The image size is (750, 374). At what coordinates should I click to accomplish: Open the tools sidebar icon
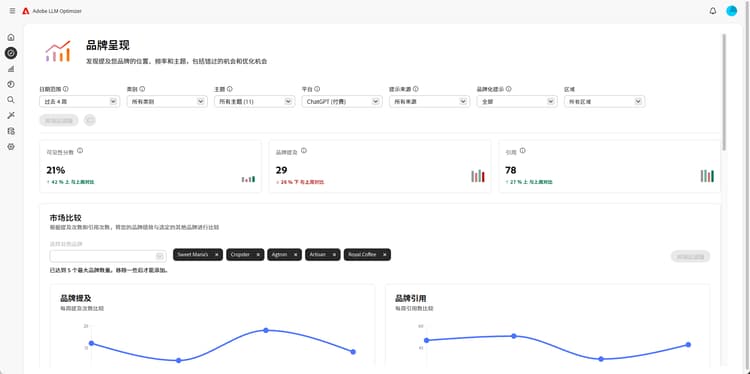(11, 115)
